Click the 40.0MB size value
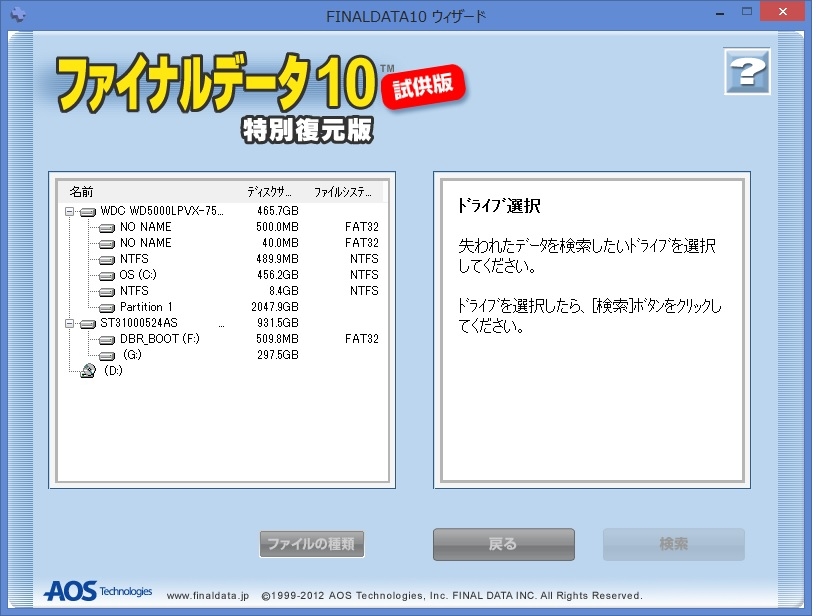The width and height of the screenshot is (819, 616). click(280, 242)
